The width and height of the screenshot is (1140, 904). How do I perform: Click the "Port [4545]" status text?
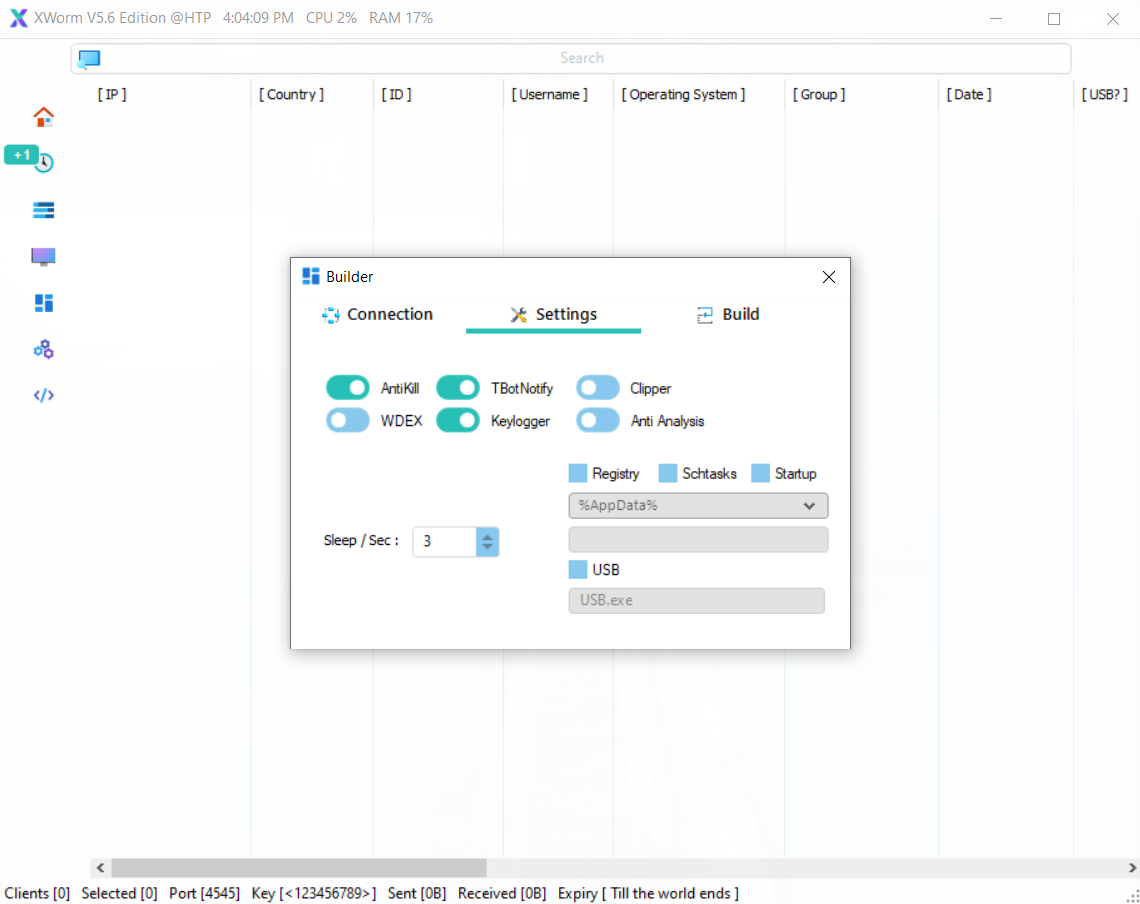pos(204,894)
